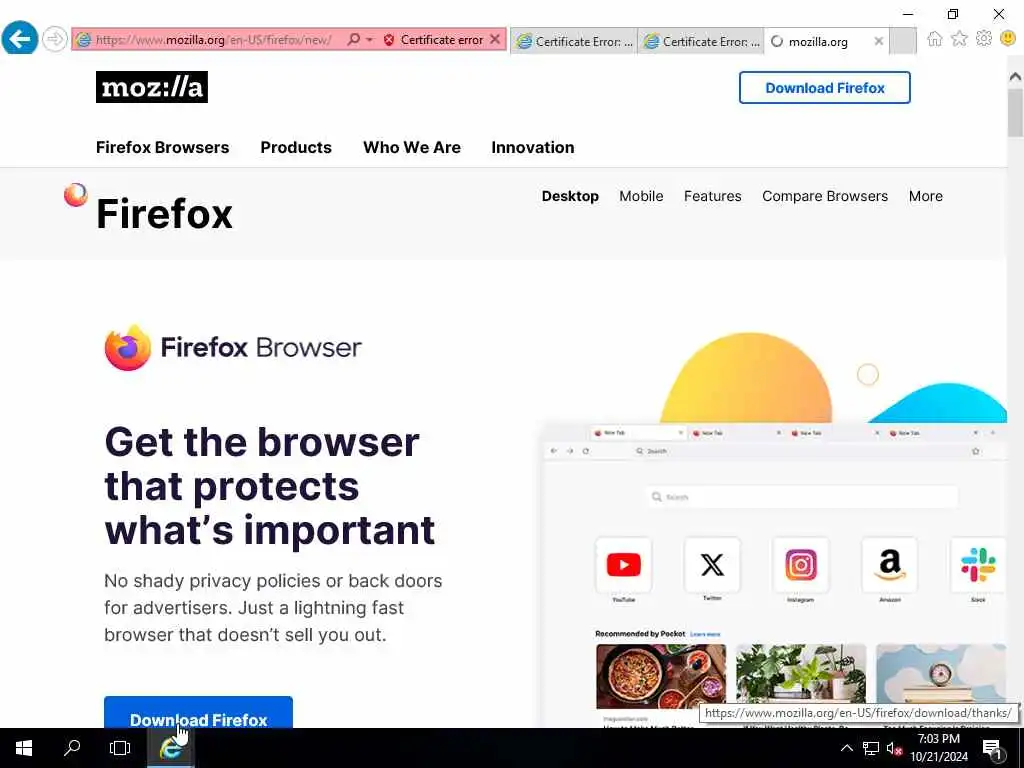This screenshot has height=768, width=1024.
Task: Click the Amazon tile in the preview
Action: tap(889, 565)
